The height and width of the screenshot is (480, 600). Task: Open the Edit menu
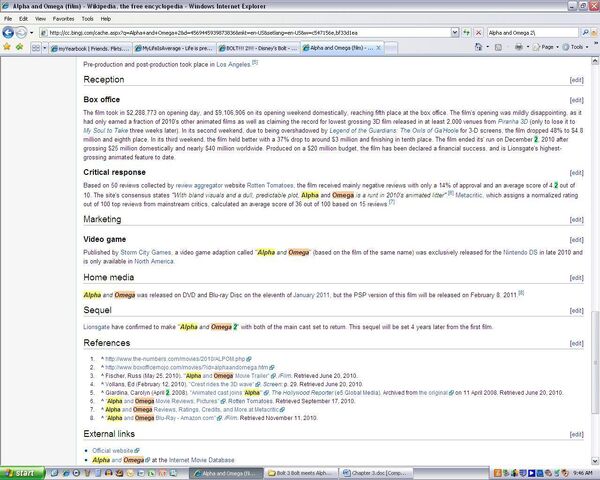[23, 19]
